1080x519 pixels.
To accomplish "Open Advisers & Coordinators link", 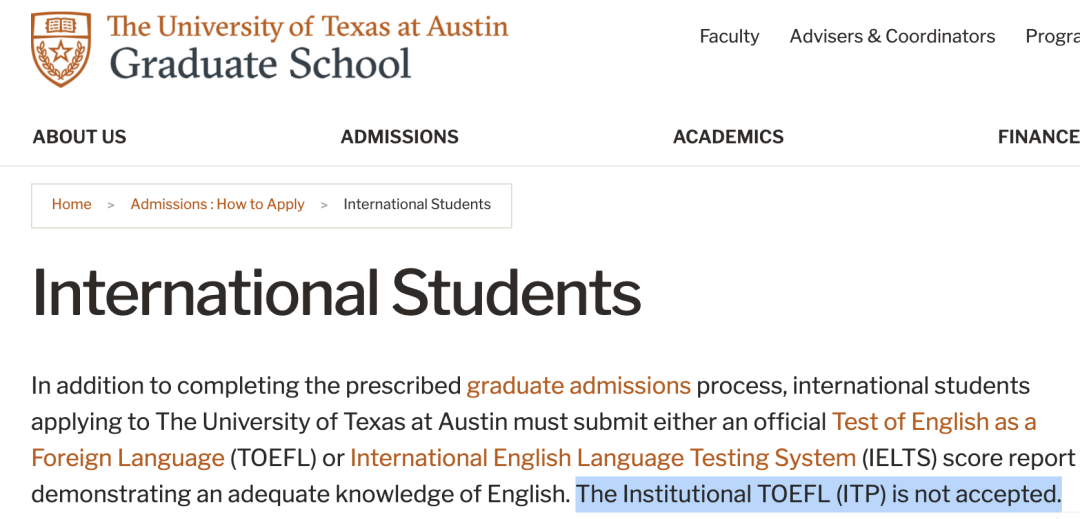I will (x=892, y=36).
